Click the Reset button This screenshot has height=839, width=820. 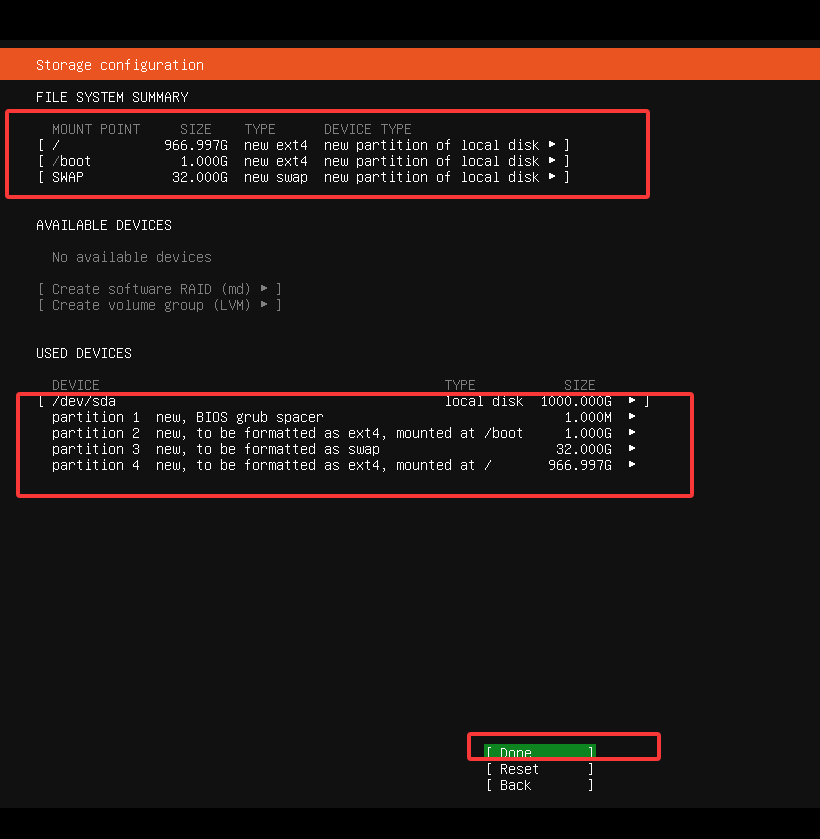(539, 769)
